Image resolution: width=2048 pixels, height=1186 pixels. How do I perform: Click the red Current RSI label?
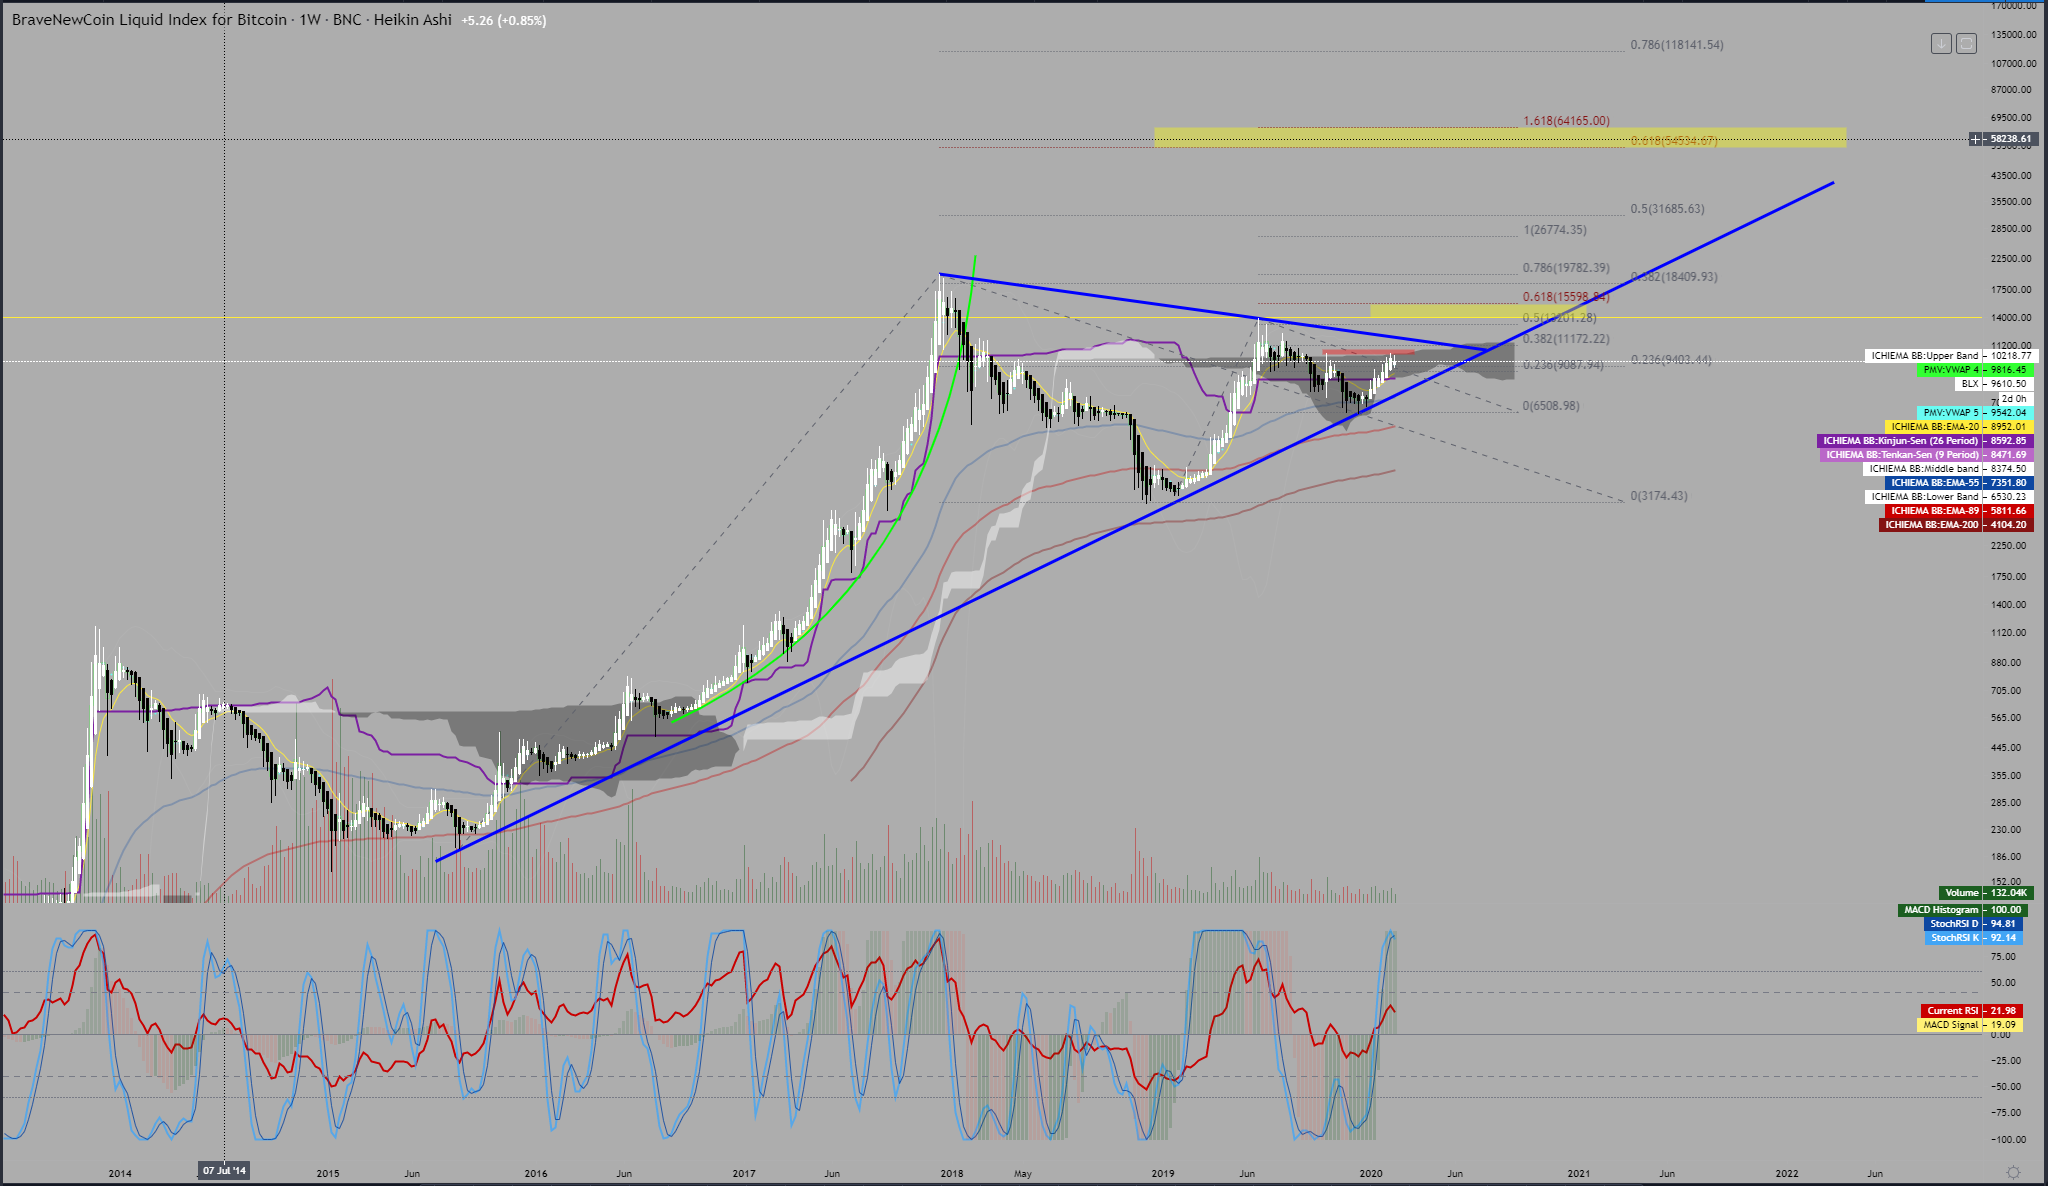1952,1011
